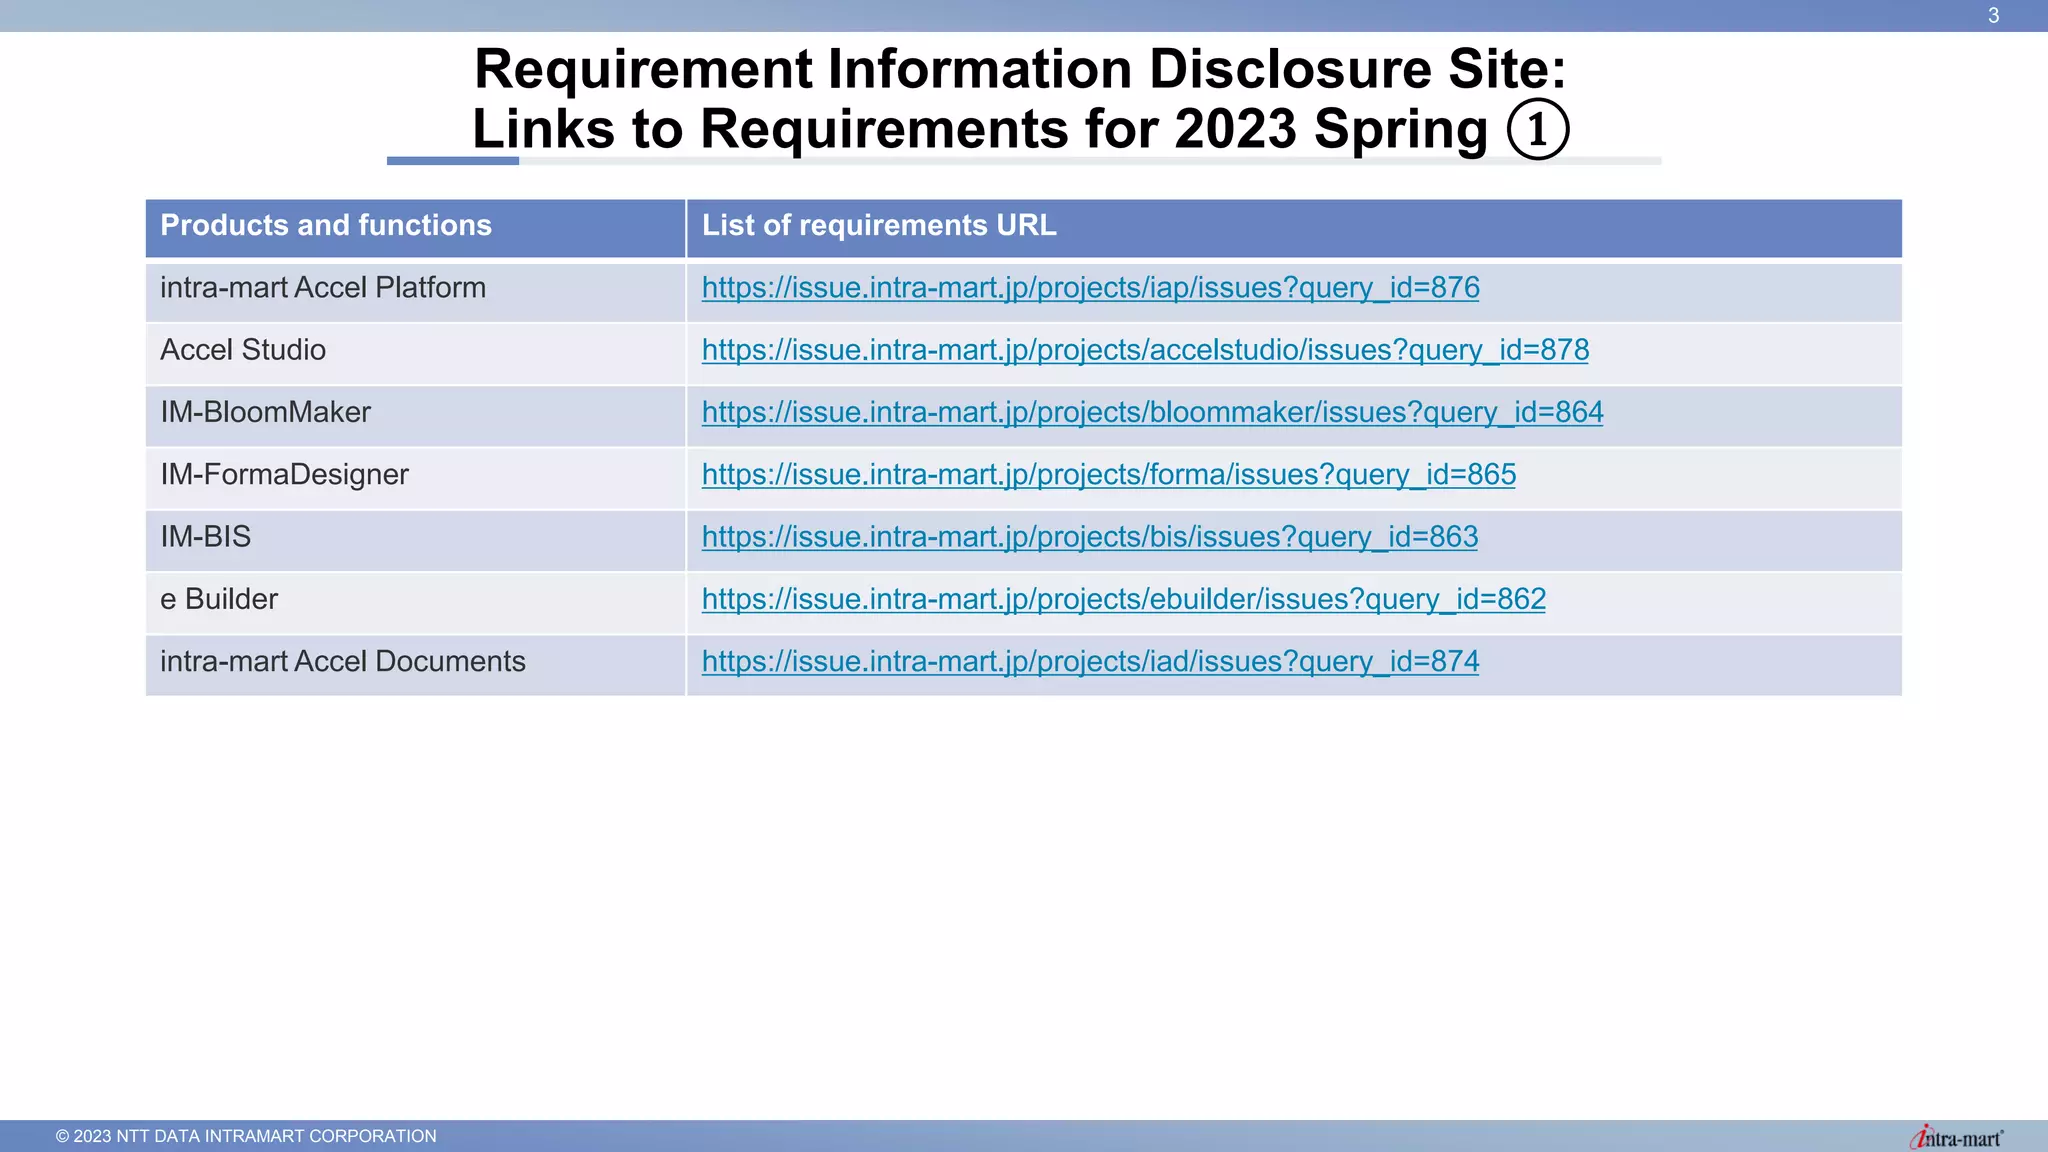Click the circled number 1 in title
Screen dimensions: 2048x1152
pos(1538,130)
